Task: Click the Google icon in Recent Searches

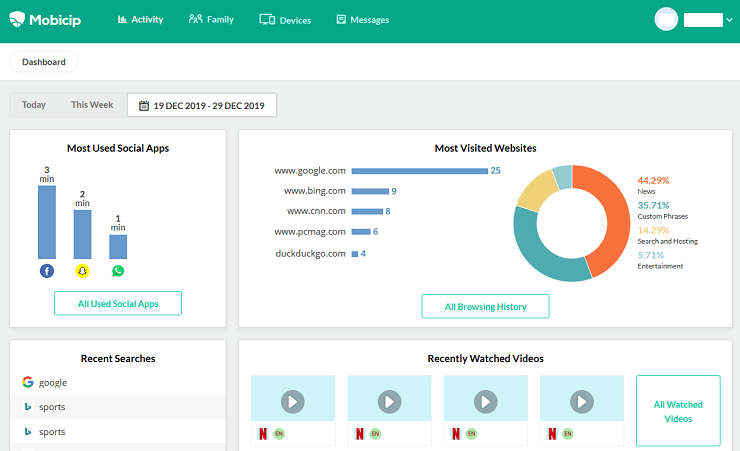Action: point(28,382)
